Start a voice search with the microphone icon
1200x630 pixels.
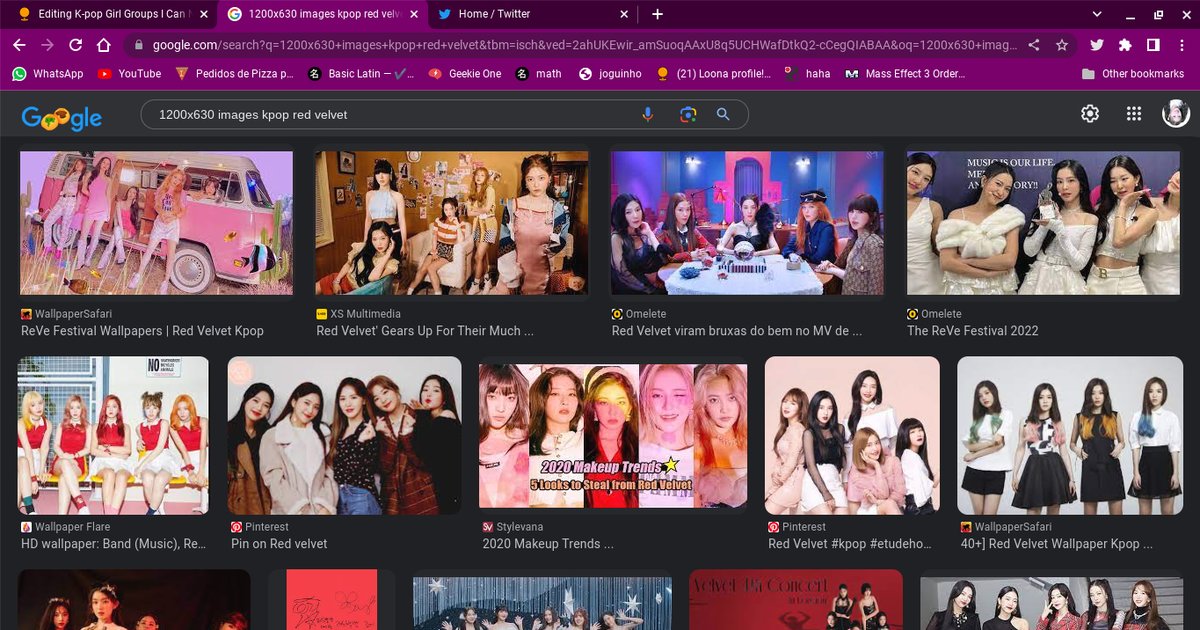tap(647, 115)
